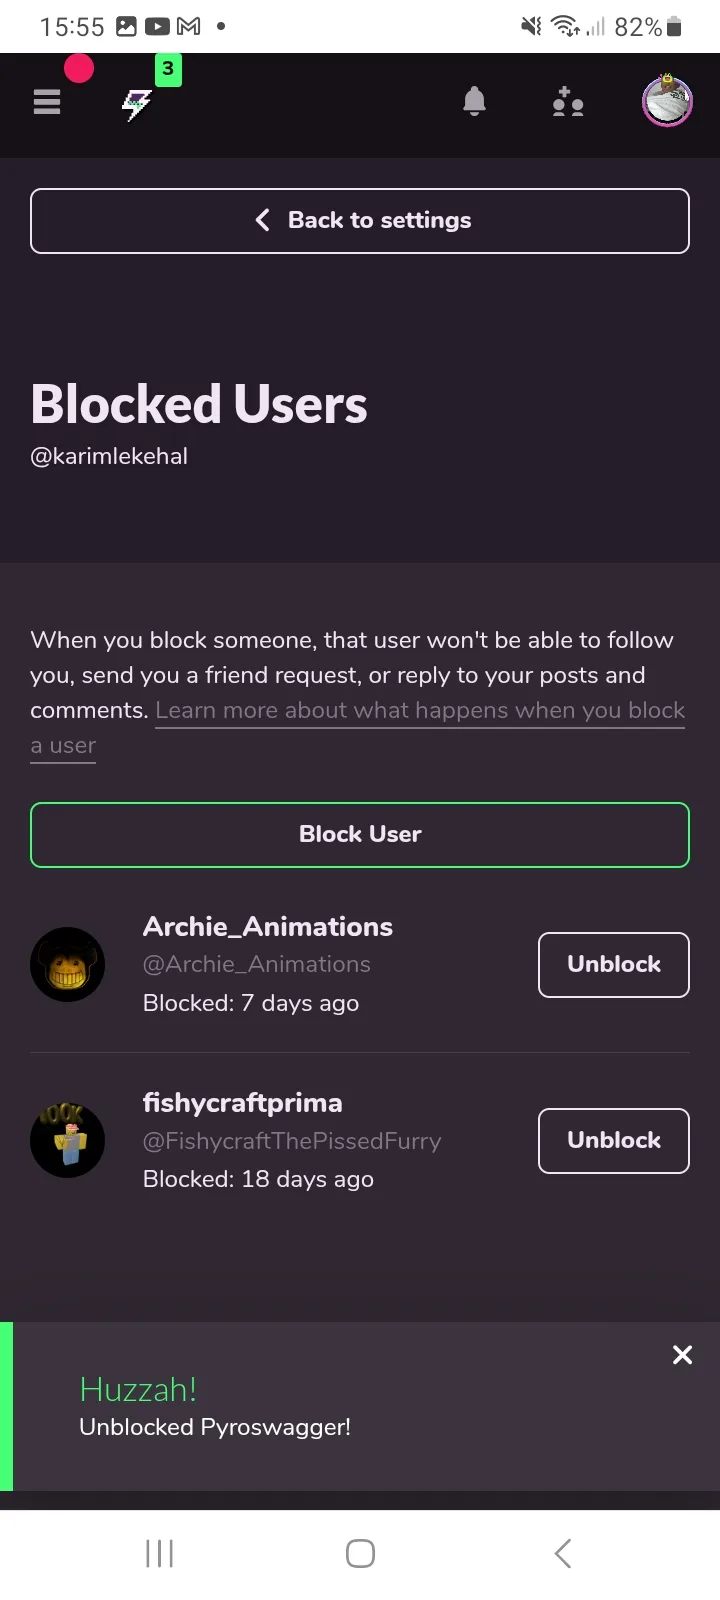Open fishycraftprima display name
Image resolution: width=720 pixels, height=1600 pixels.
[243, 1103]
